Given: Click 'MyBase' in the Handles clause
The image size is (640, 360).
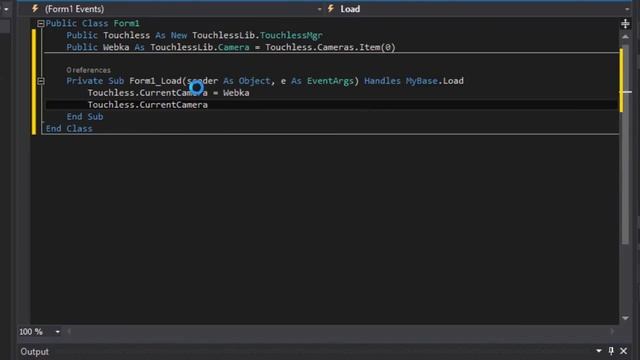Looking at the screenshot, I should 421,81.
